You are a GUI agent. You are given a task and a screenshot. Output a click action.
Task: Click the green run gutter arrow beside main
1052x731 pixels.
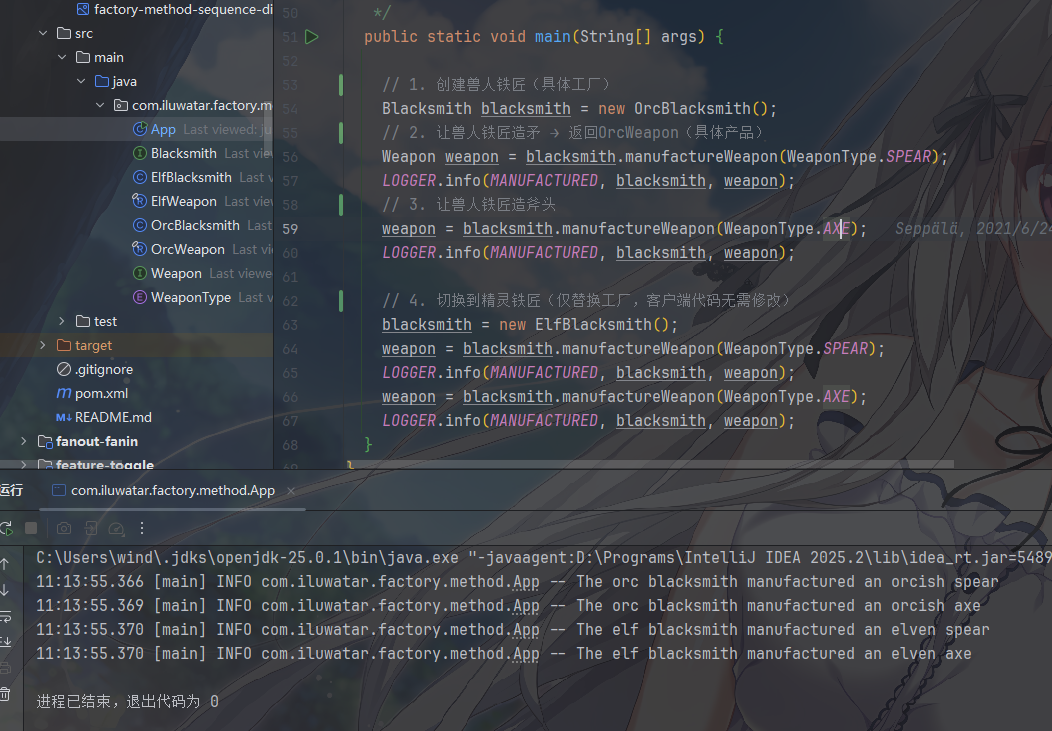pyautogui.click(x=312, y=37)
